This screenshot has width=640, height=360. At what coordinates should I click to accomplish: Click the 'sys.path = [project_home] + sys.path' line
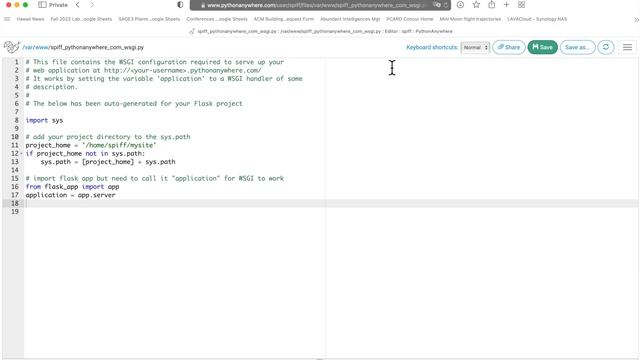coord(108,162)
